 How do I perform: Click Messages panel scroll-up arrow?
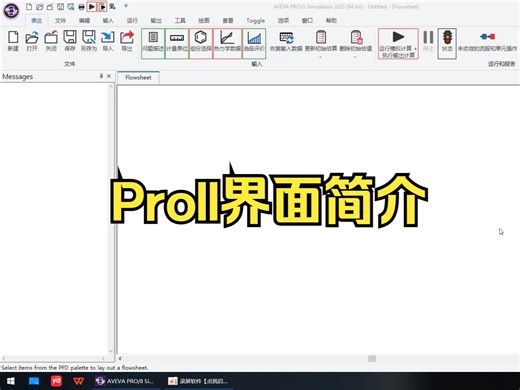(111, 87)
